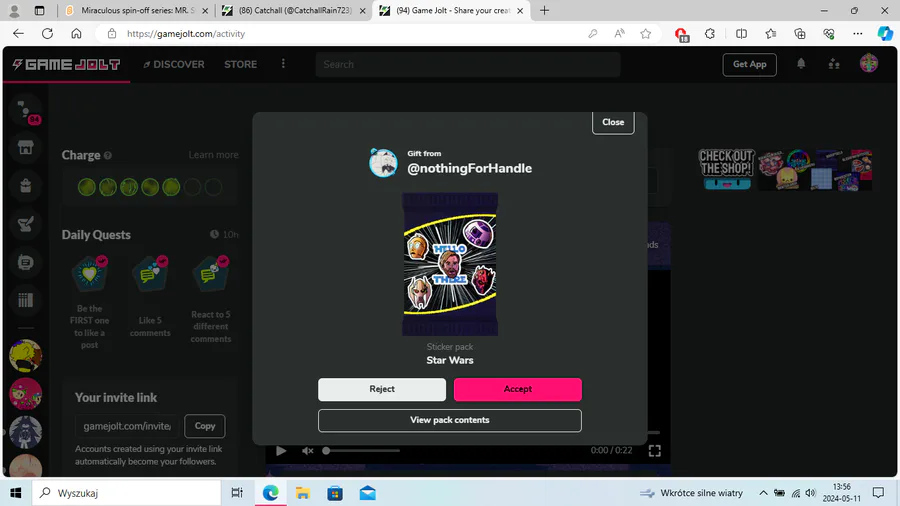
Task: Click the Wyszukaj taskbar search box
Action: (x=126, y=493)
